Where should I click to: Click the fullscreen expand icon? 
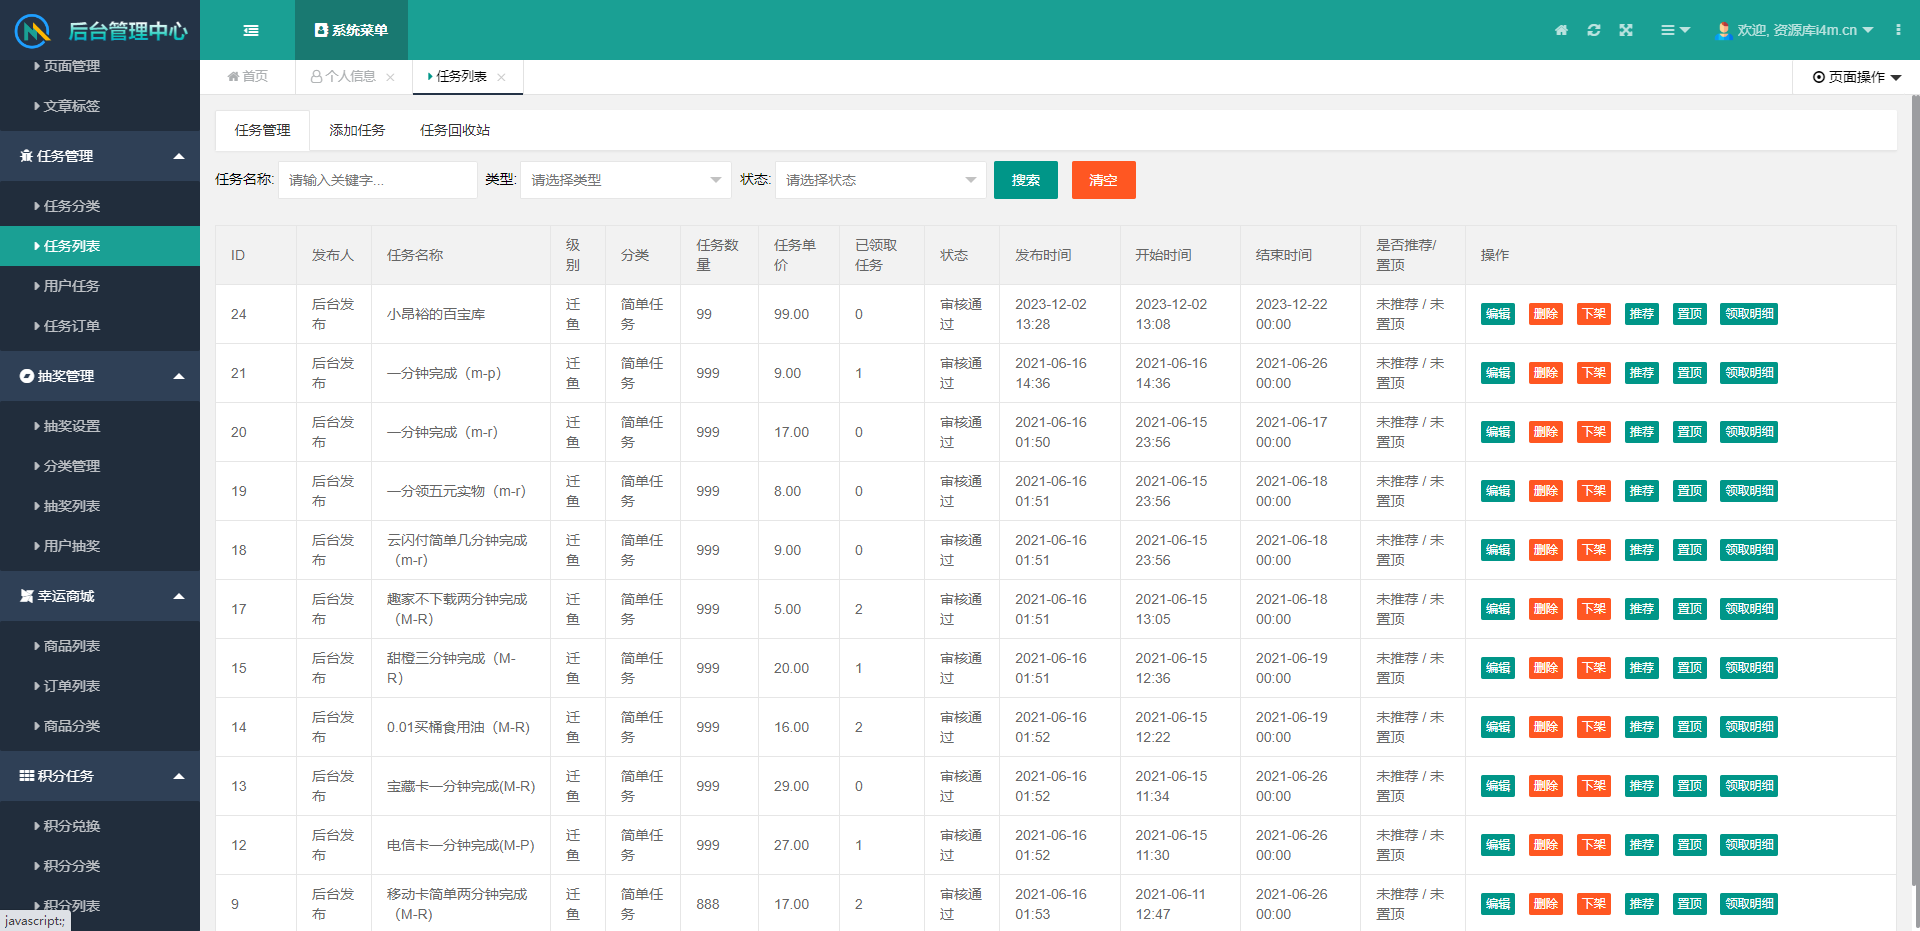(x=1626, y=30)
